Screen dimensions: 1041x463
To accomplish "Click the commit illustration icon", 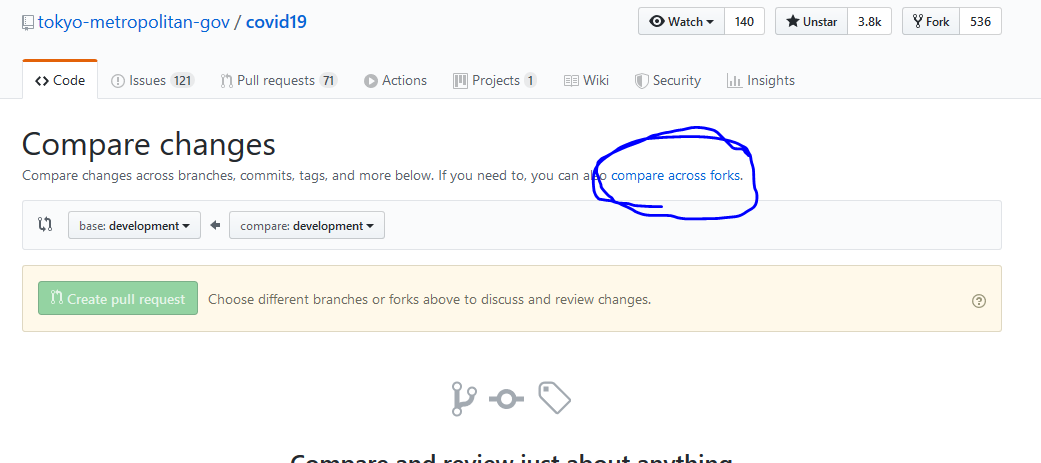I will 507,399.
